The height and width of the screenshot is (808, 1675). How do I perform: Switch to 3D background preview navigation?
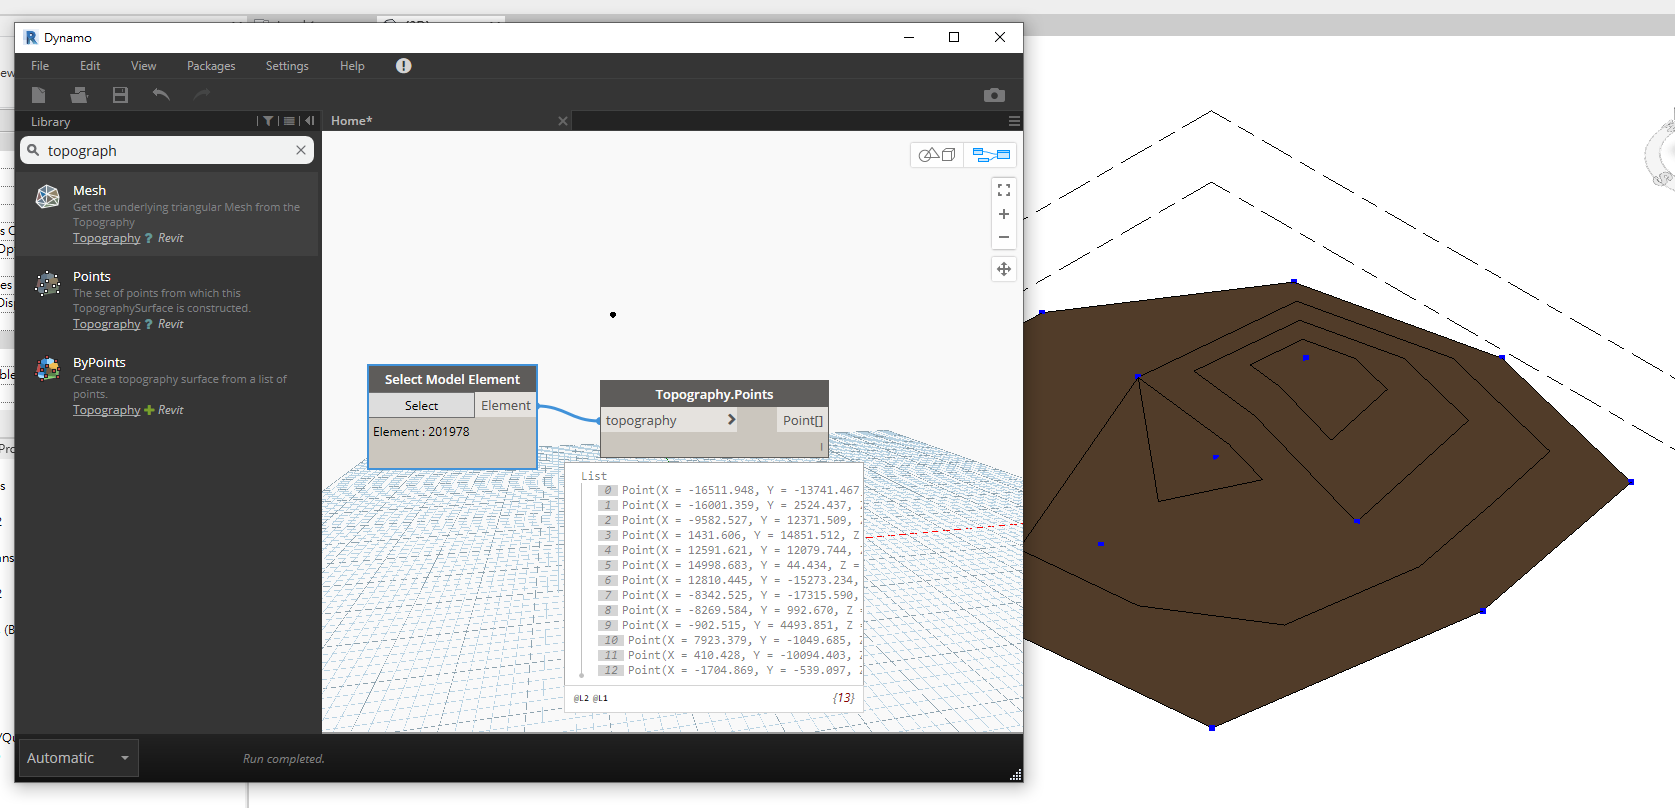(x=937, y=155)
